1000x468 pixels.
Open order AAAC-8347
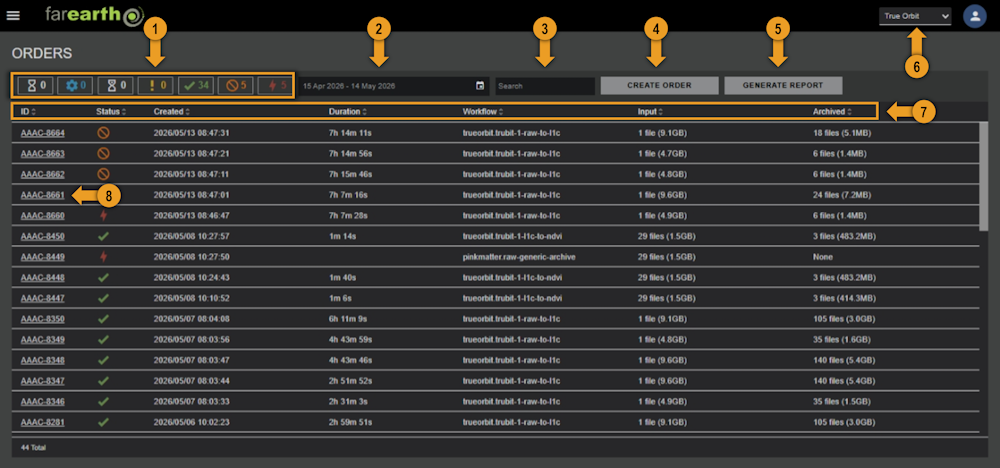43,381
